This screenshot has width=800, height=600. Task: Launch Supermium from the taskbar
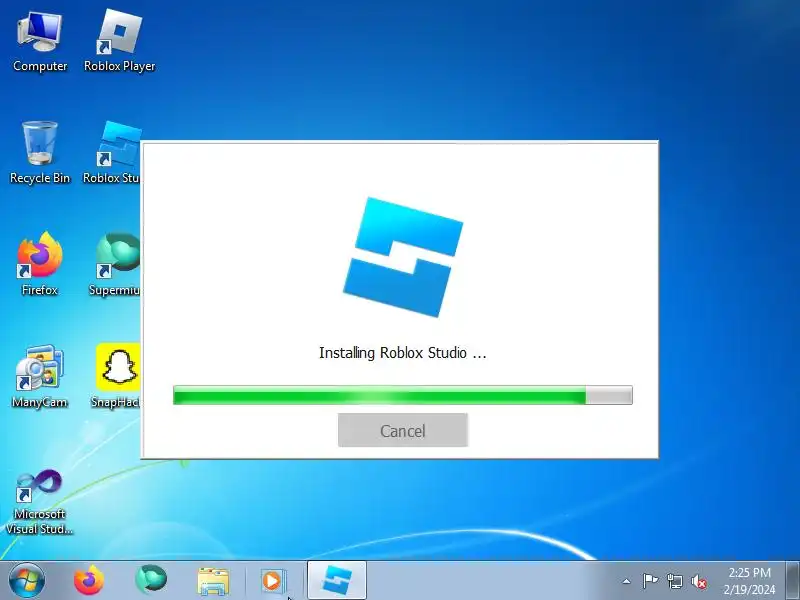coord(151,581)
